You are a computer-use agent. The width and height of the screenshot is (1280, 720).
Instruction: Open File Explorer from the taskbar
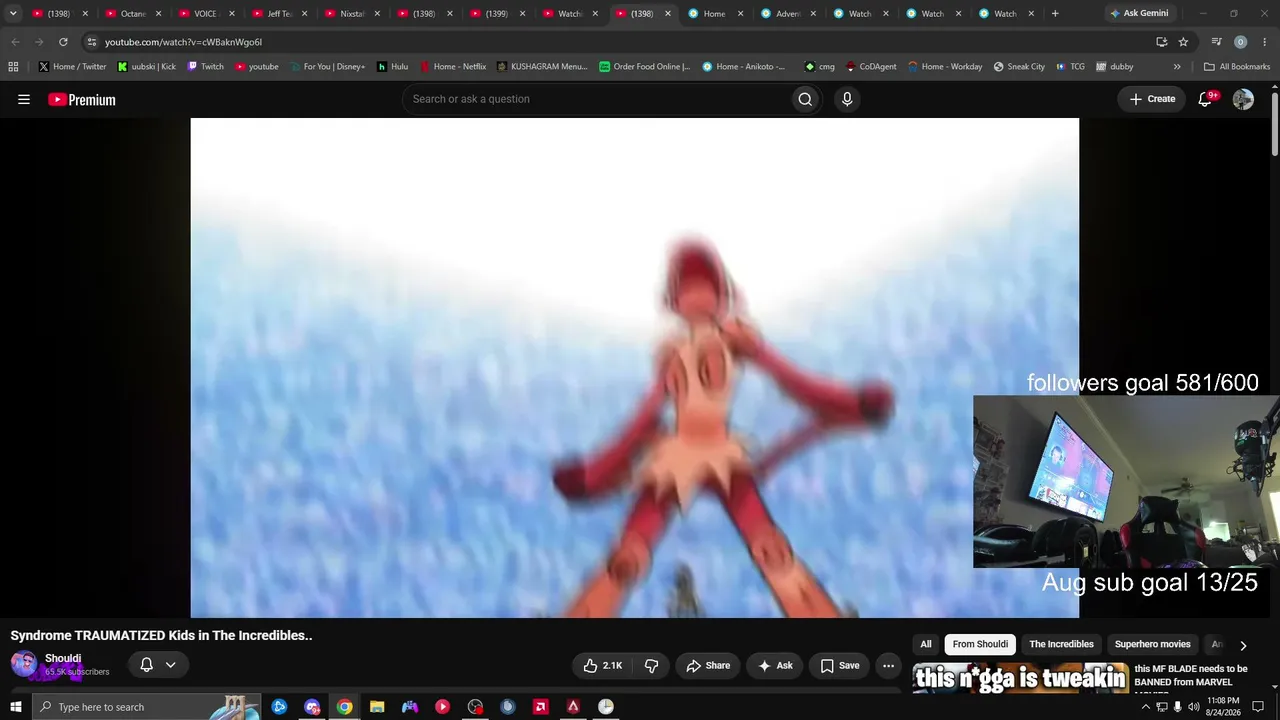pos(377,707)
